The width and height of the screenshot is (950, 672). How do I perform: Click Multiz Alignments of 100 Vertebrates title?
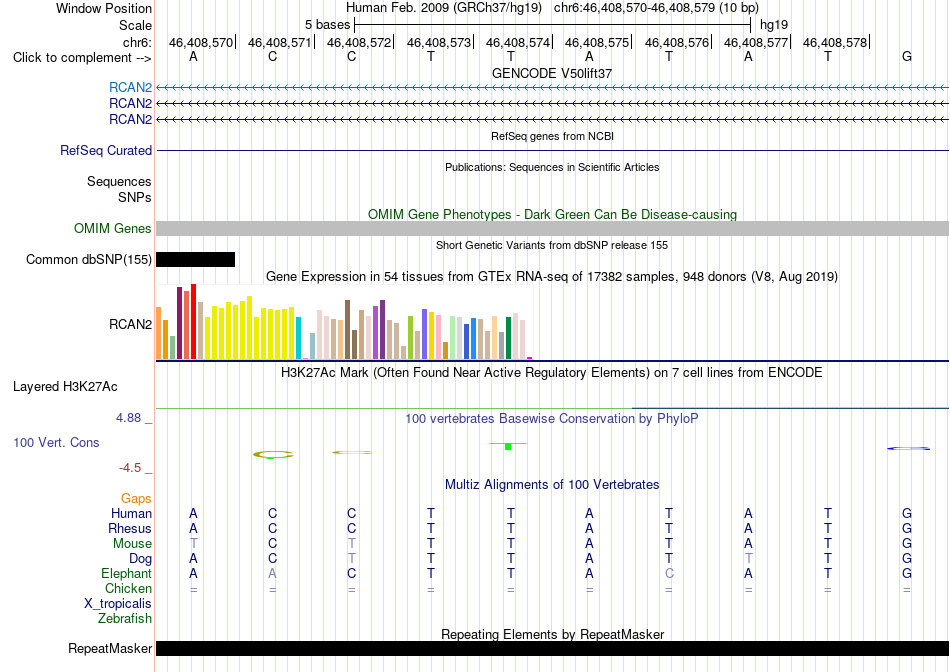tap(552, 485)
